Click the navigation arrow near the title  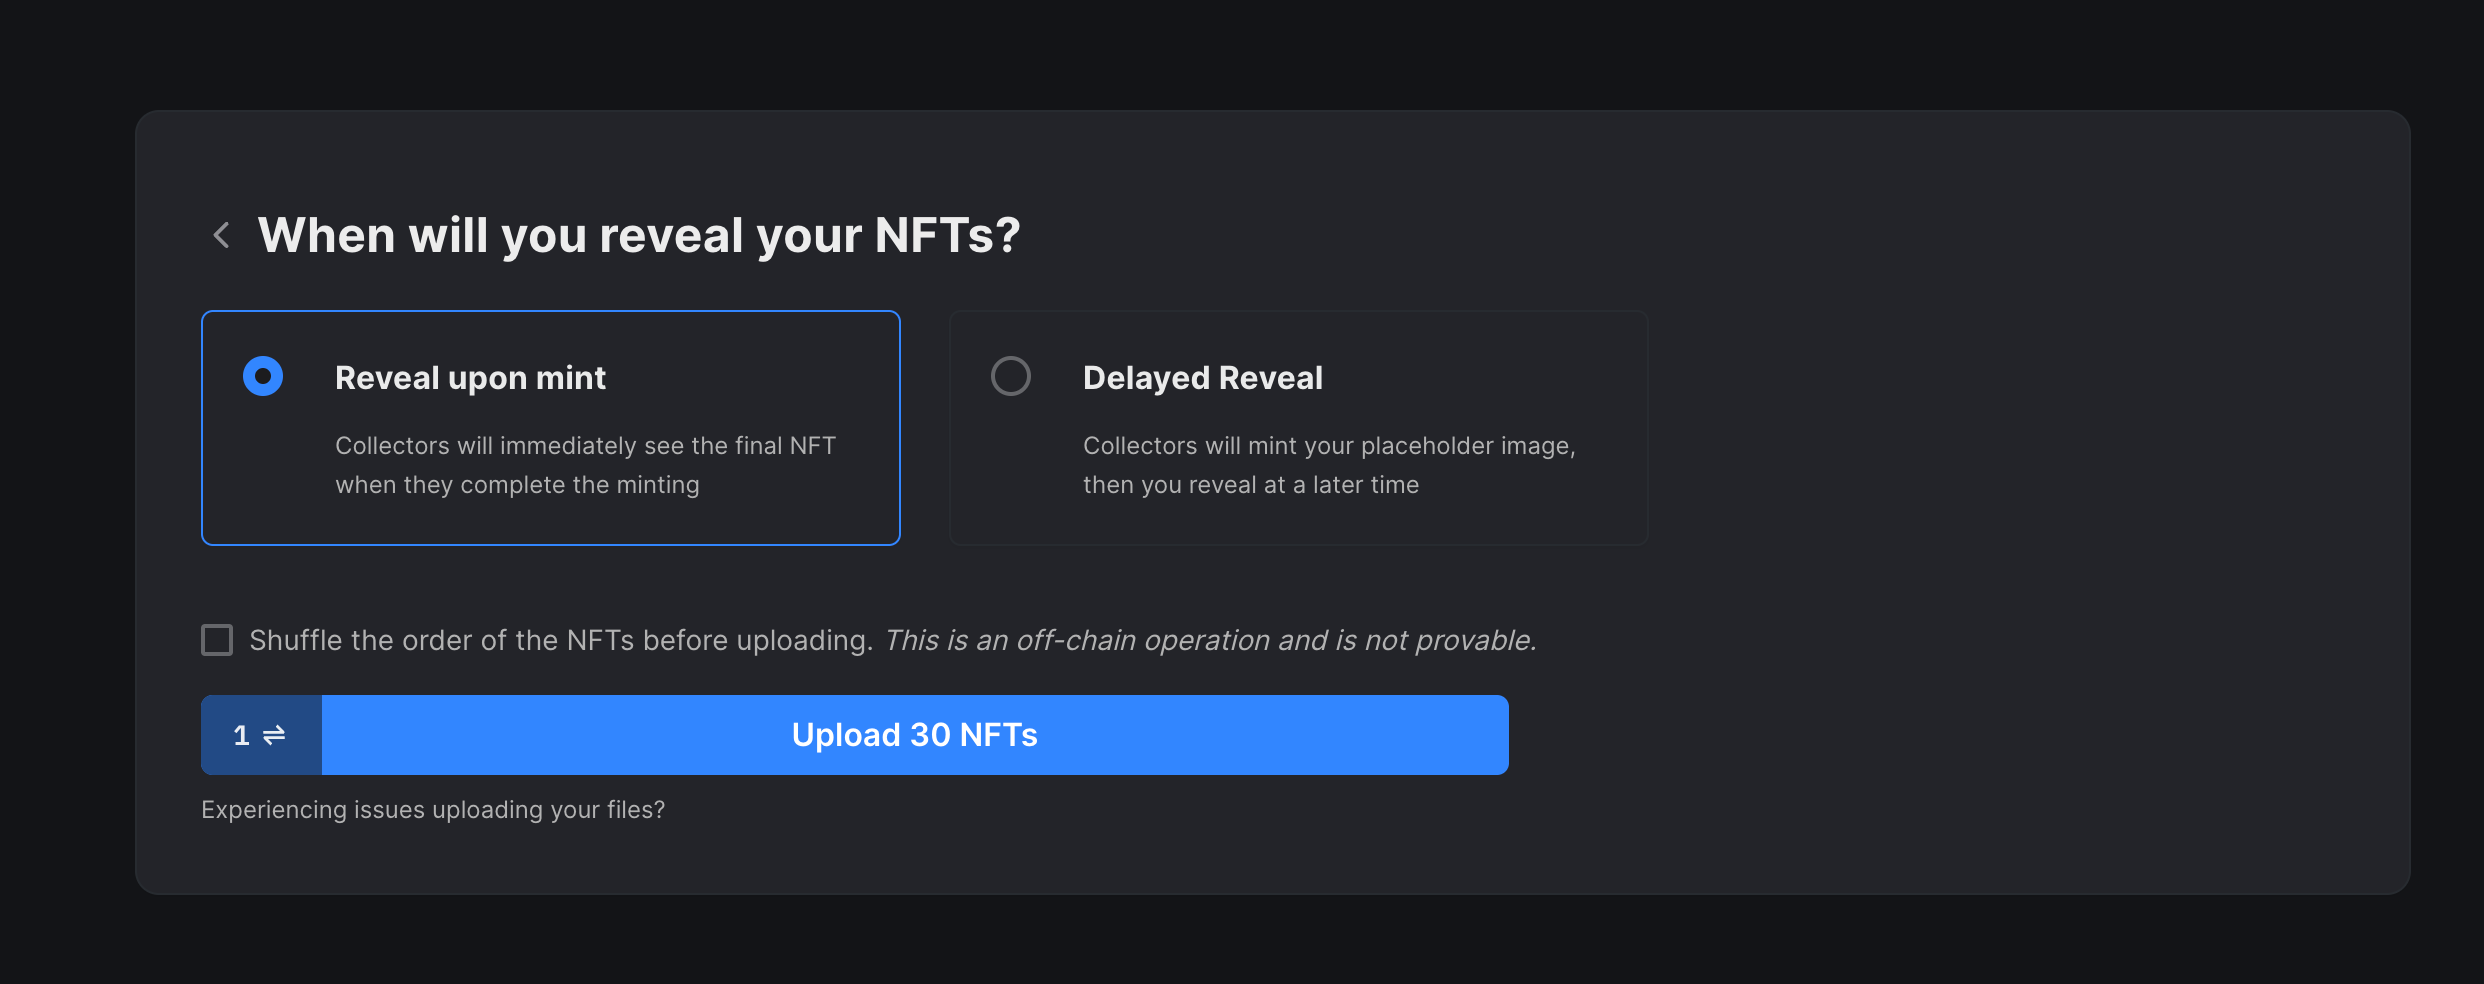(221, 235)
